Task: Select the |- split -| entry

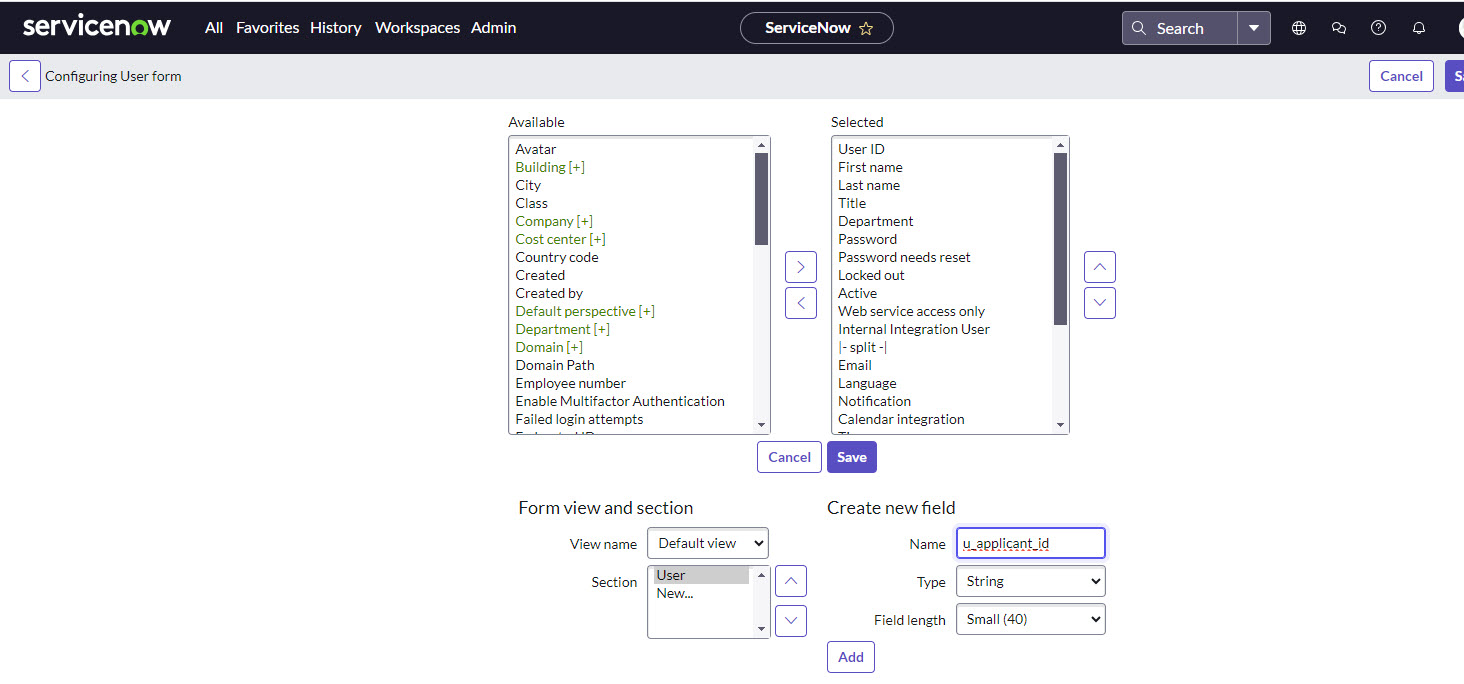Action: point(863,347)
